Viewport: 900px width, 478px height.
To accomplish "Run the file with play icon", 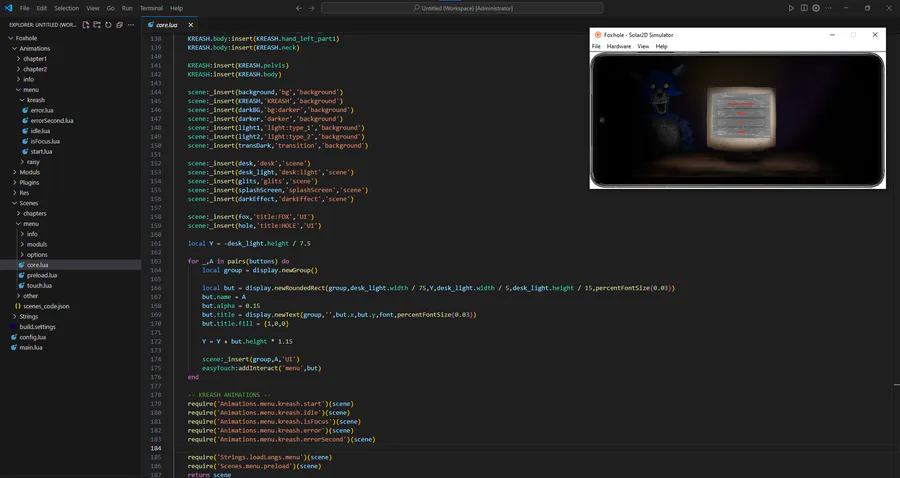I will click(791, 8).
